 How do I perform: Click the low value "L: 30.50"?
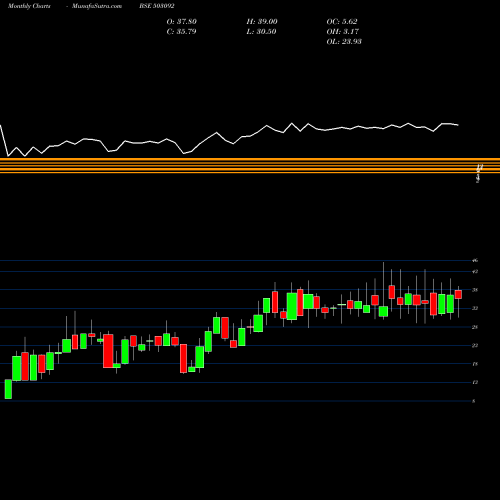pos(261,32)
